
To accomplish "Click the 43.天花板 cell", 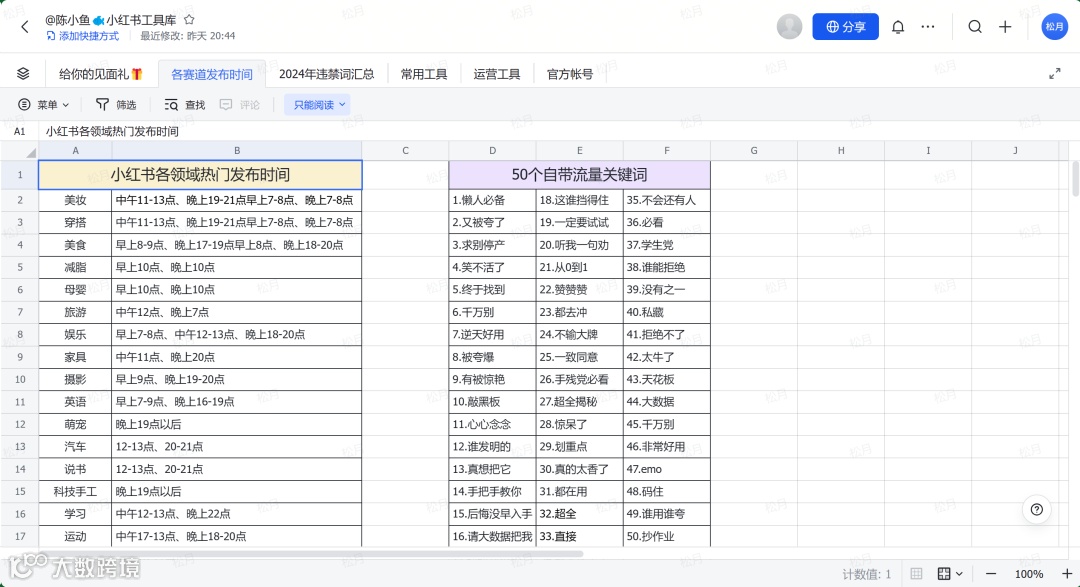I will [667, 380].
